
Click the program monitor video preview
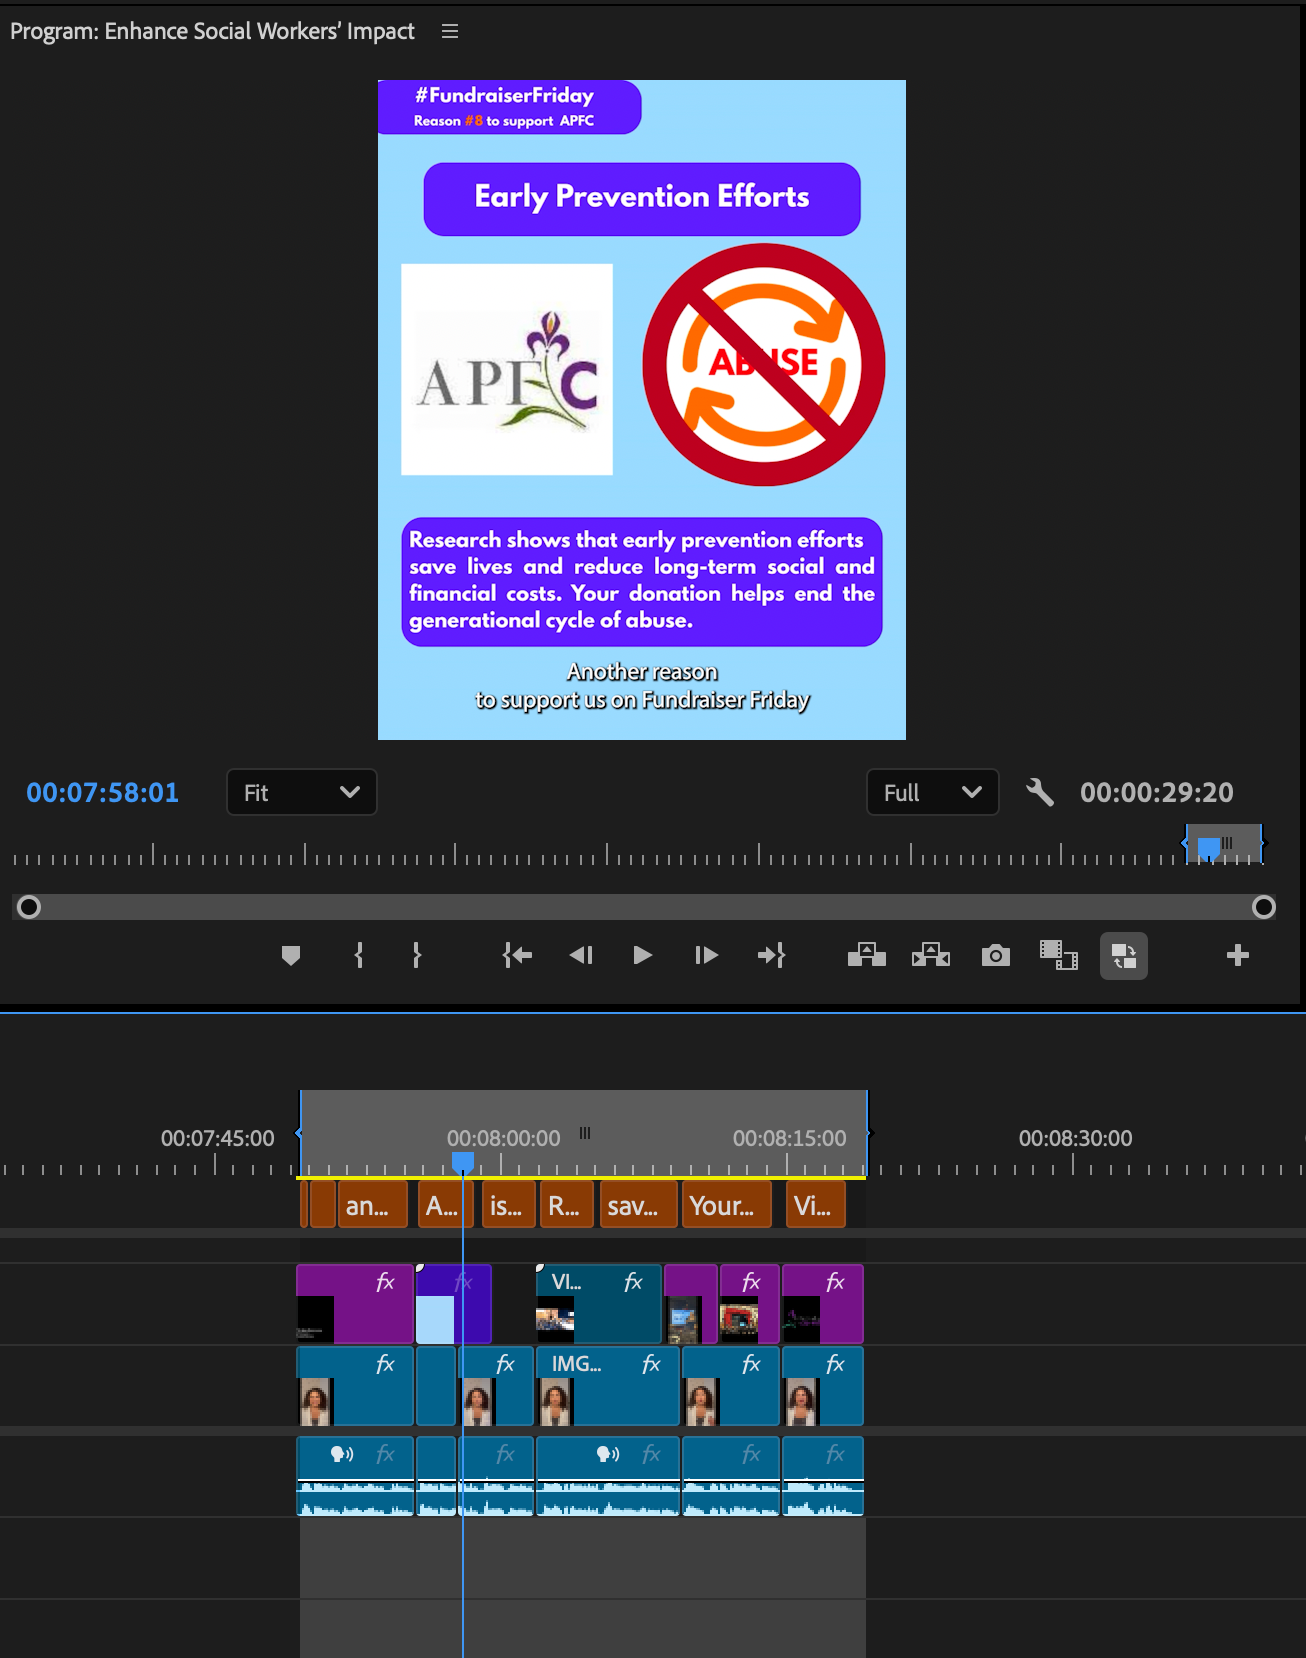tap(642, 410)
